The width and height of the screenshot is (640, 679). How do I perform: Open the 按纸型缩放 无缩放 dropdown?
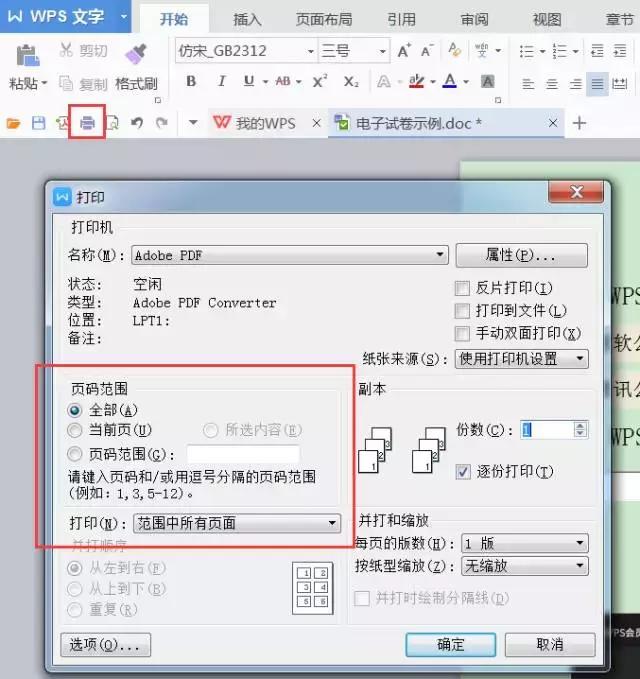pos(525,566)
